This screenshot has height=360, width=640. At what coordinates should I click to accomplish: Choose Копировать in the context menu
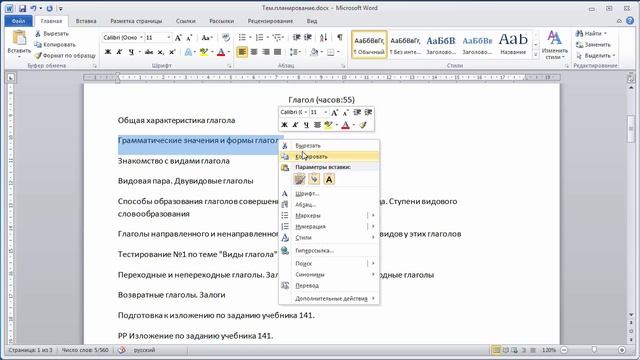[x=329, y=156]
